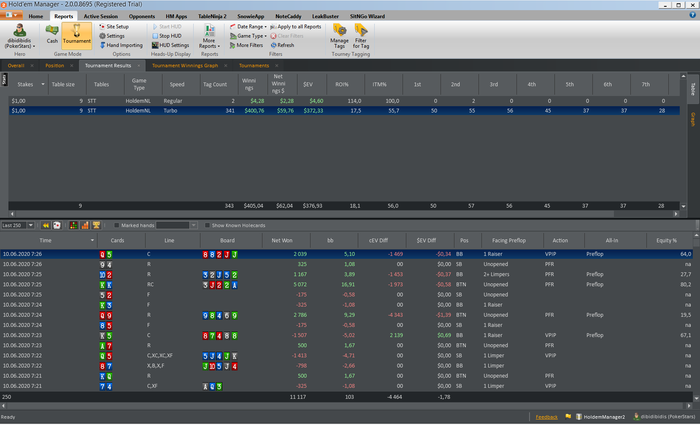Image resolution: width=700 pixels, height=425 pixels.
Task: Click the hands list vertical scrollbar down arrow
Action: (x=696, y=398)
